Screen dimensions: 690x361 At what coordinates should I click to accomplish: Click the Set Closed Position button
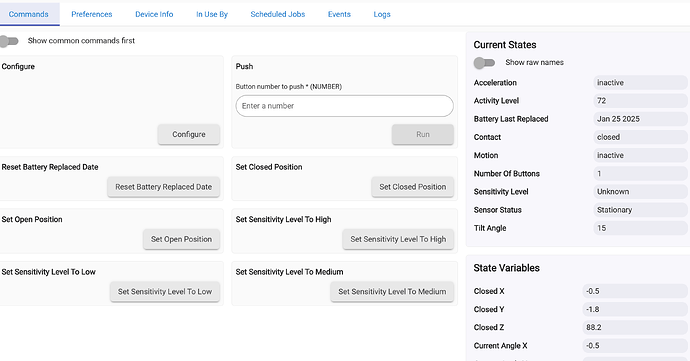[413, 187]
